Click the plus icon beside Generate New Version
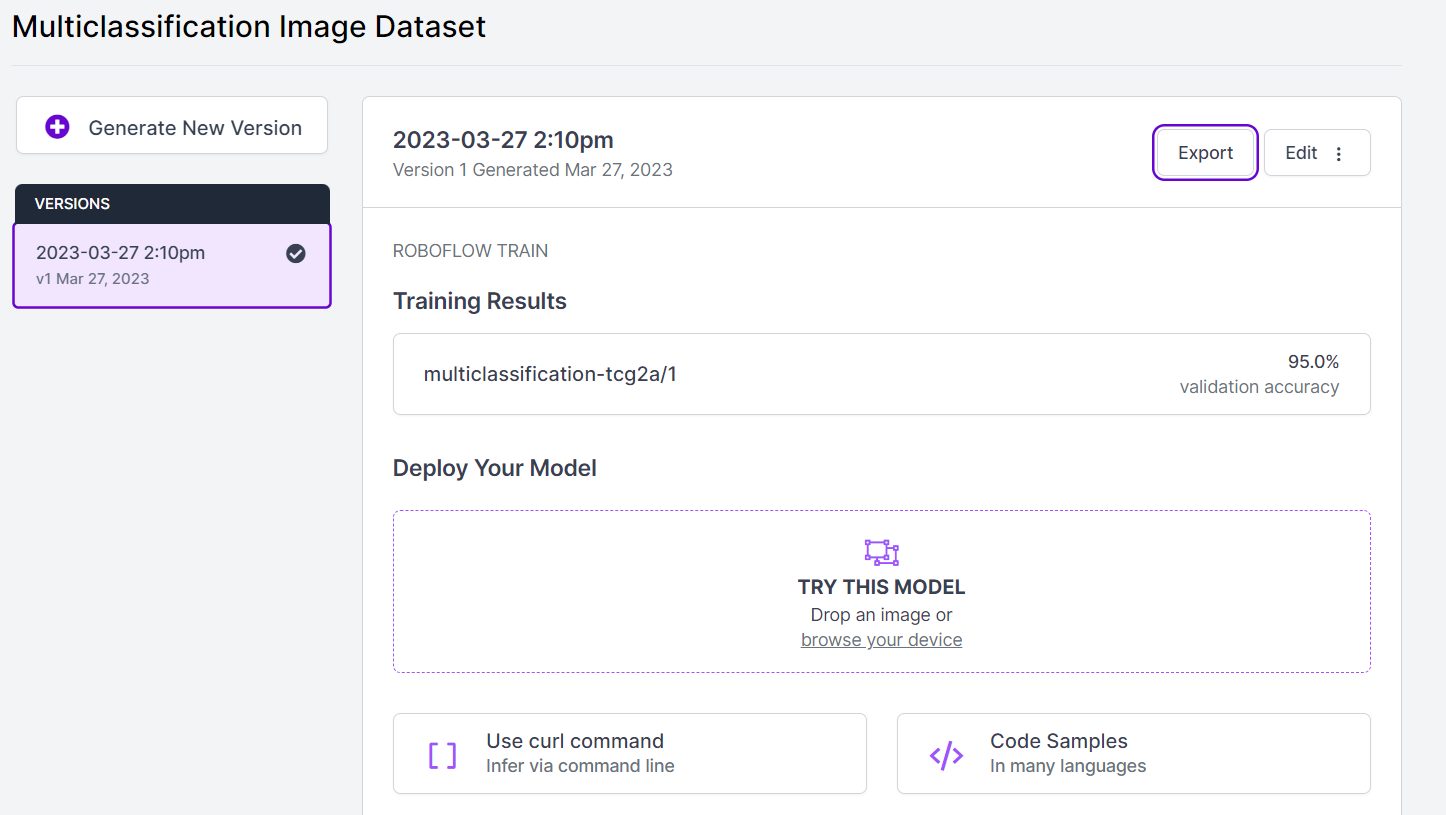This screenshot has height=815, width=1446. (x=56, y=126)
